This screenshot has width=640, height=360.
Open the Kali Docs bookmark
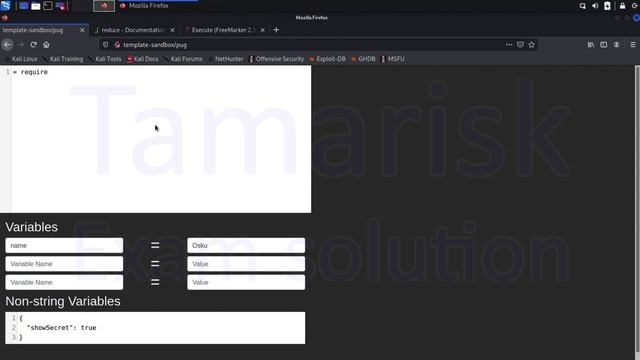(x=143, y=59)
